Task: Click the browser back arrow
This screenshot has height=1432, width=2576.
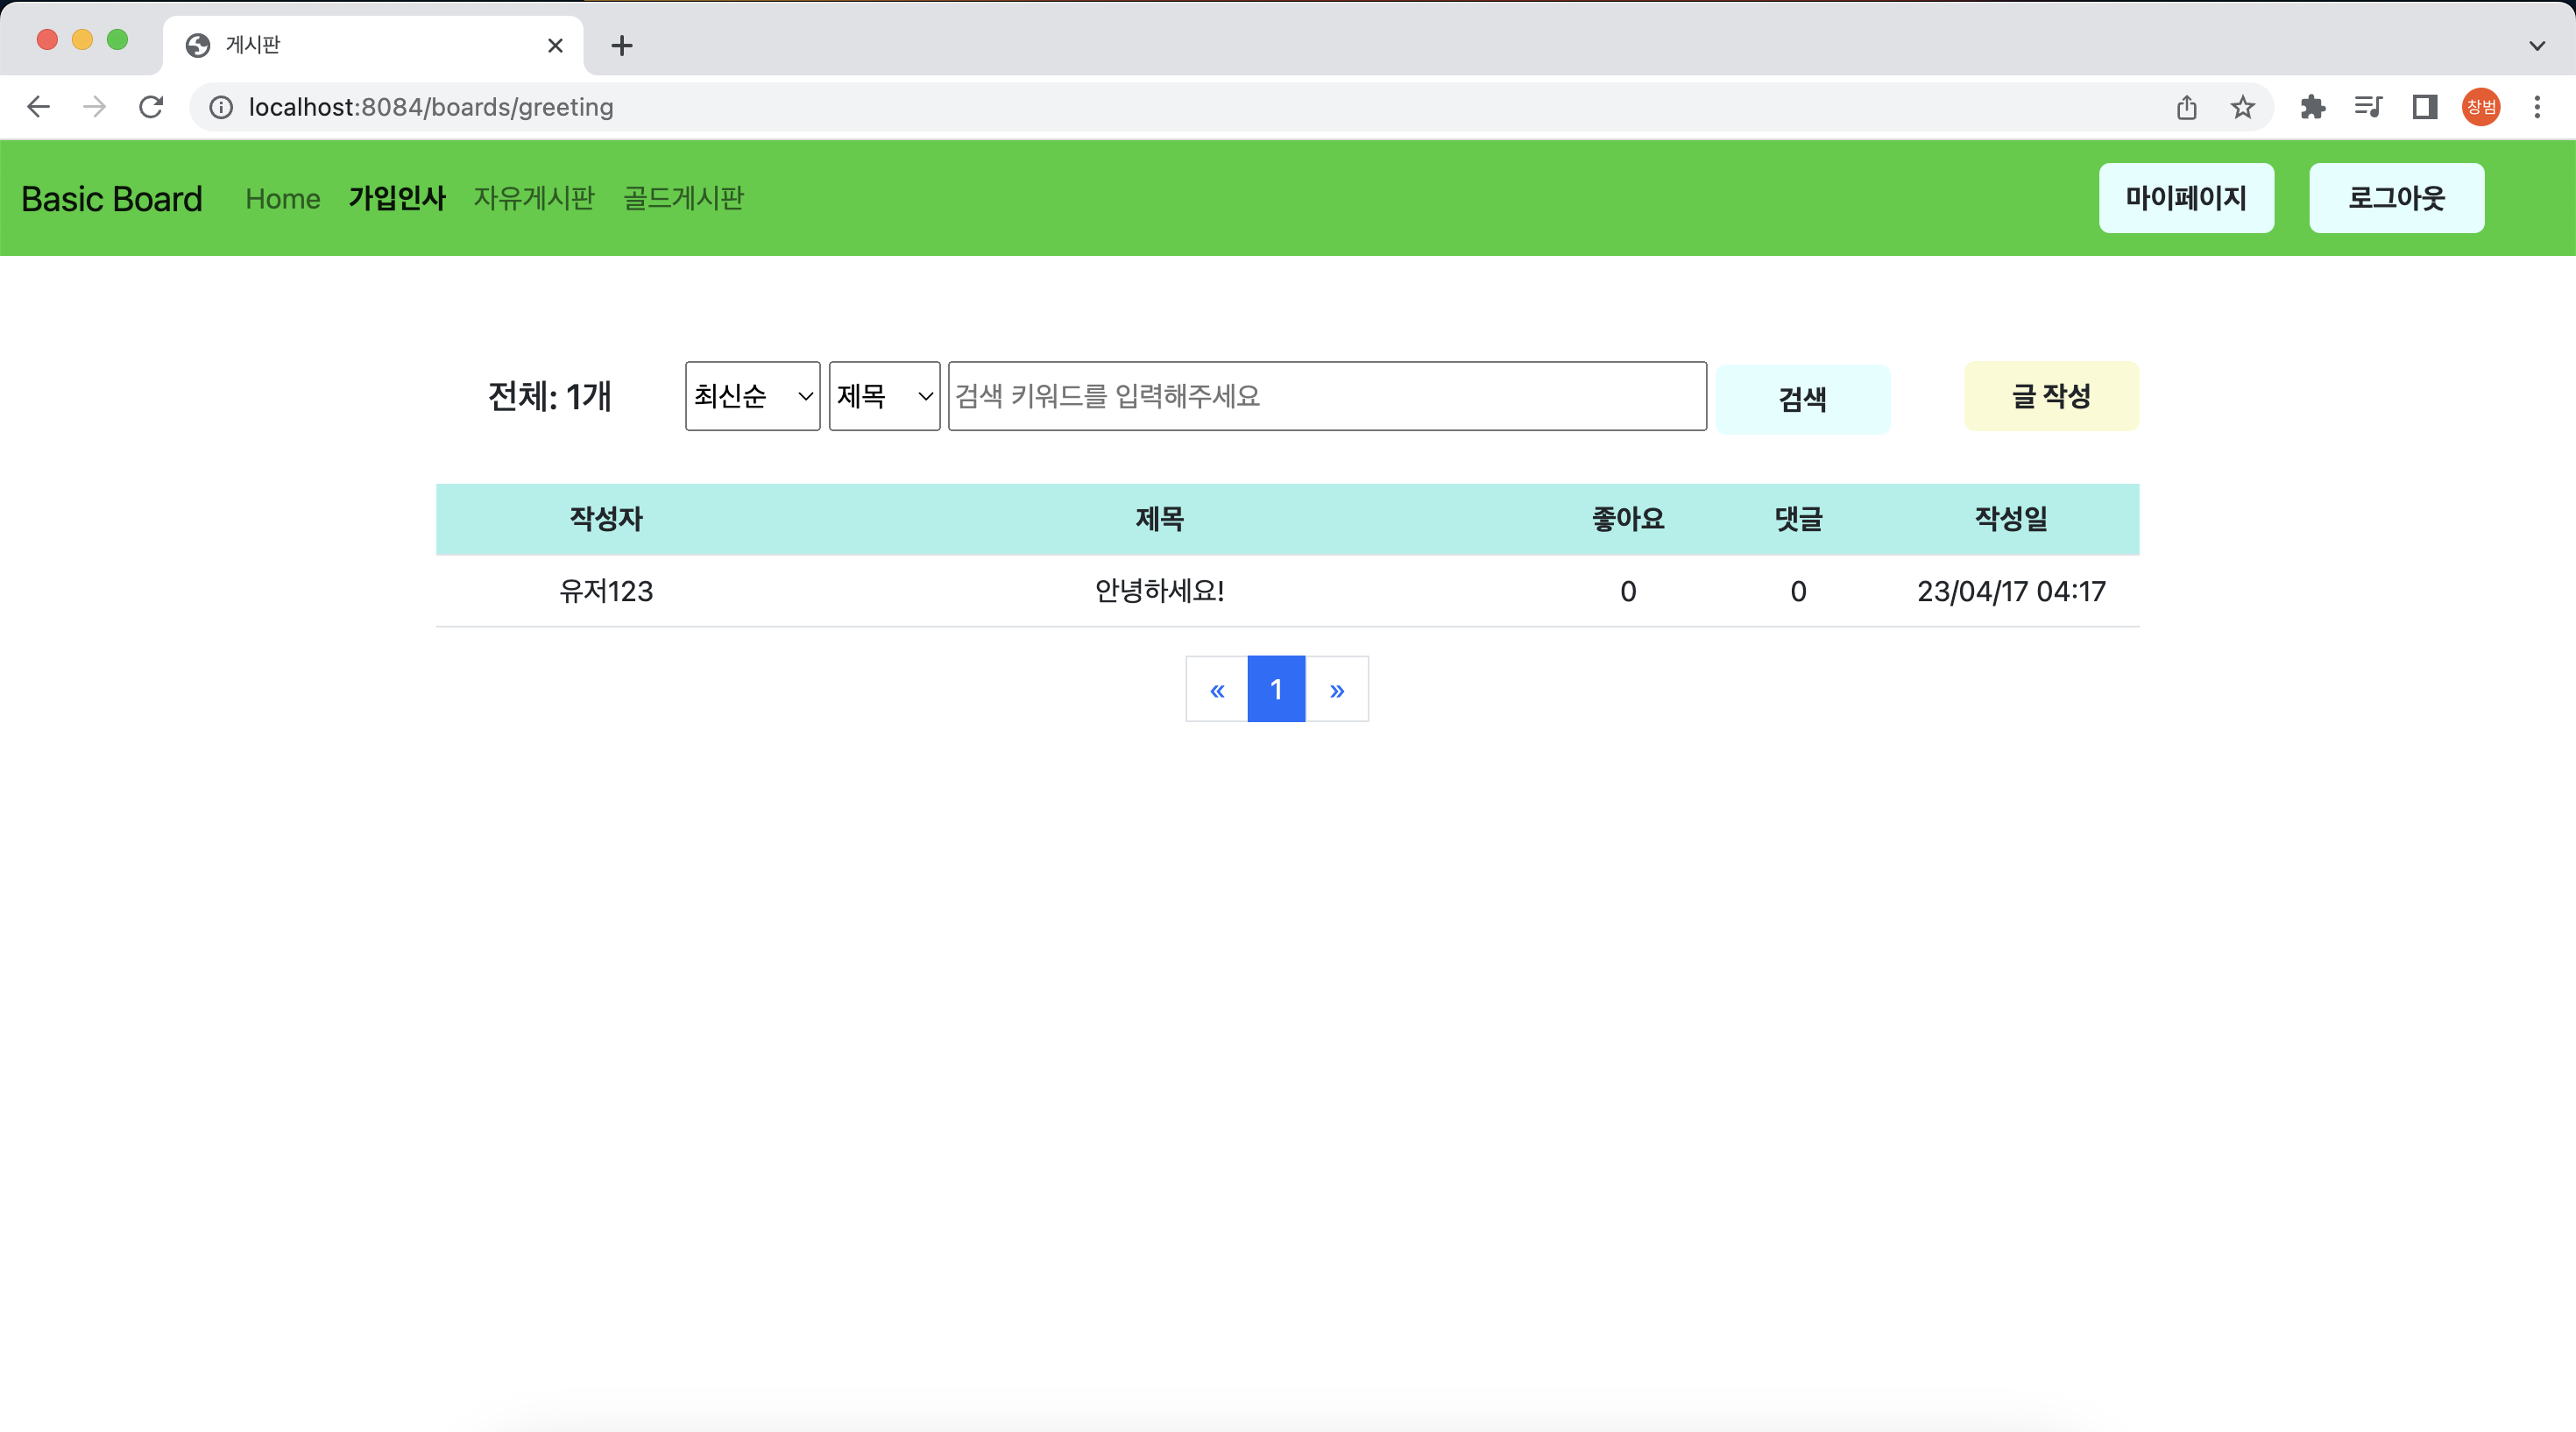Action: (38, 107)
